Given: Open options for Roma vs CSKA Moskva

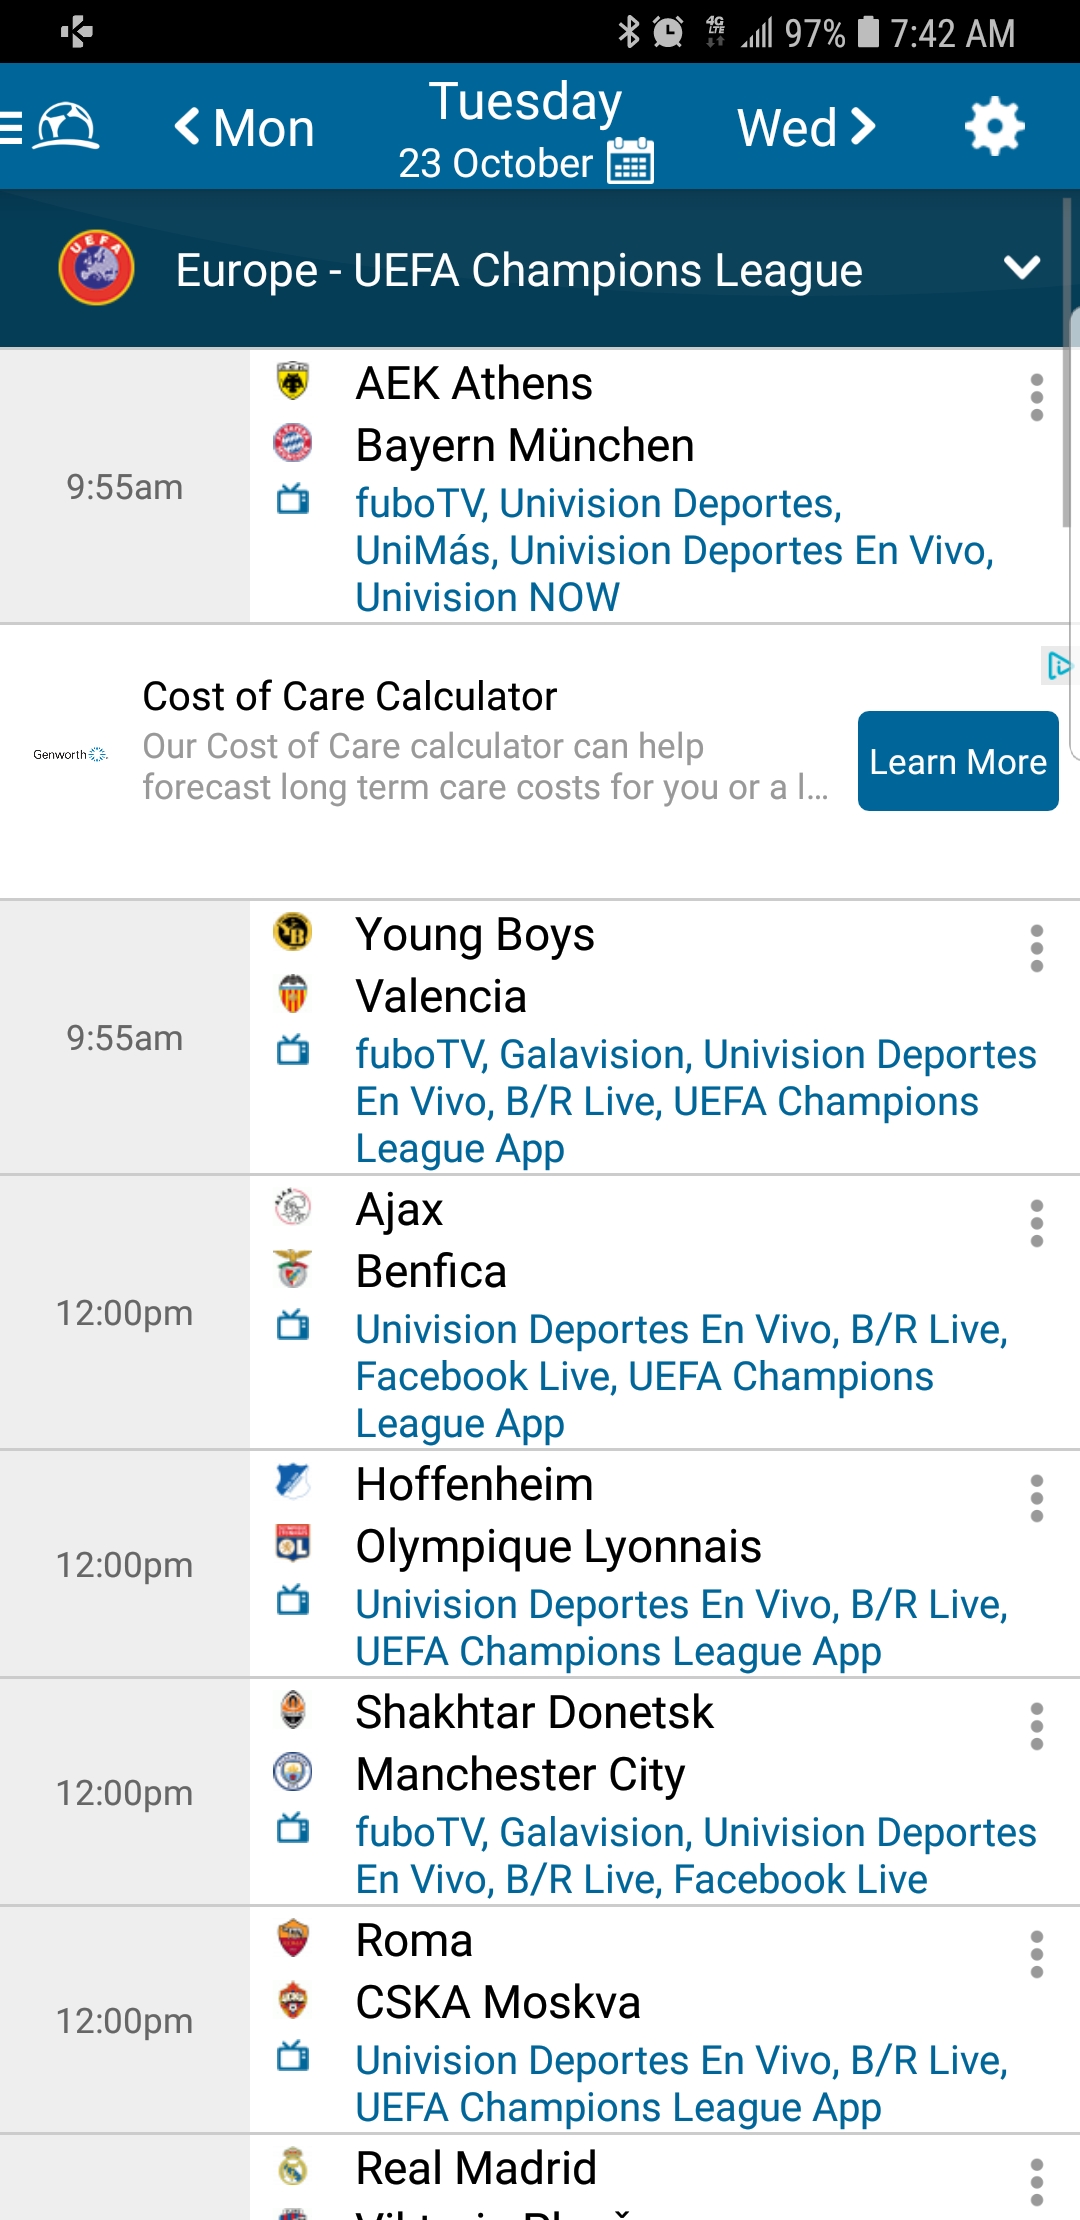Looking at the screenshot, I should point(1036,1954).
